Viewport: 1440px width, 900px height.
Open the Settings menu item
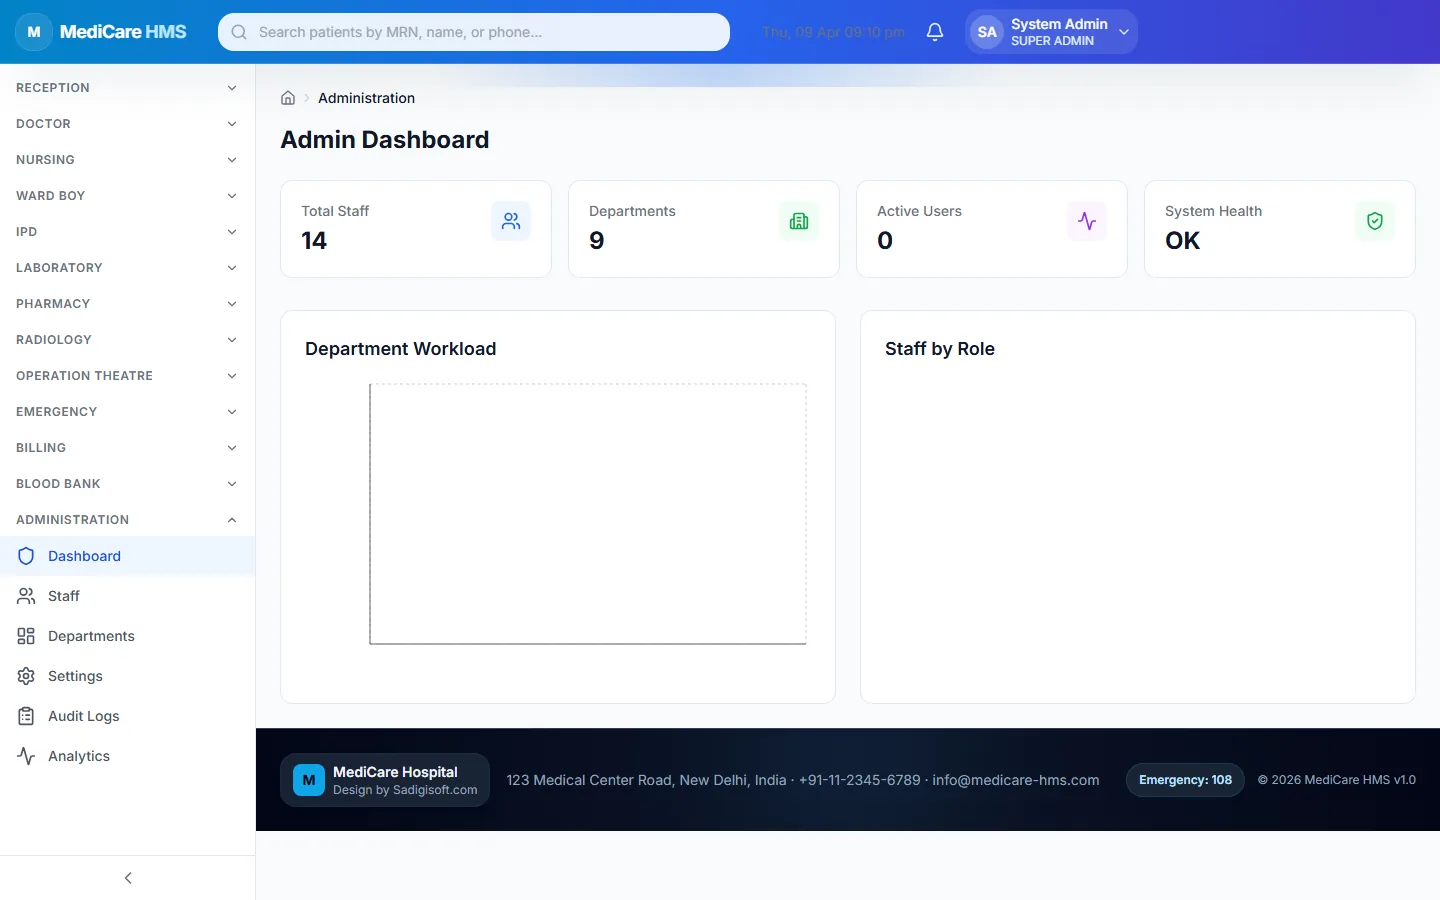point(128,676)
